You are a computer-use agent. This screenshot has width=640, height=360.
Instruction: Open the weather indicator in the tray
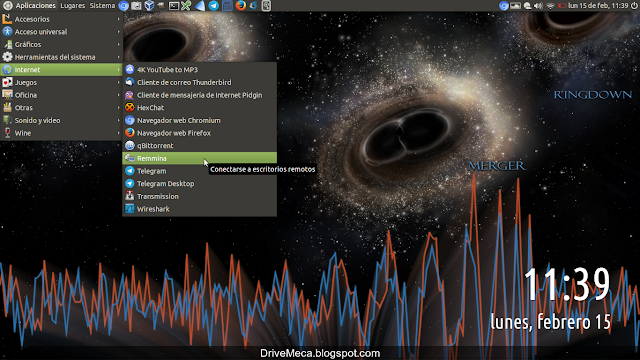tap(527, 6)
